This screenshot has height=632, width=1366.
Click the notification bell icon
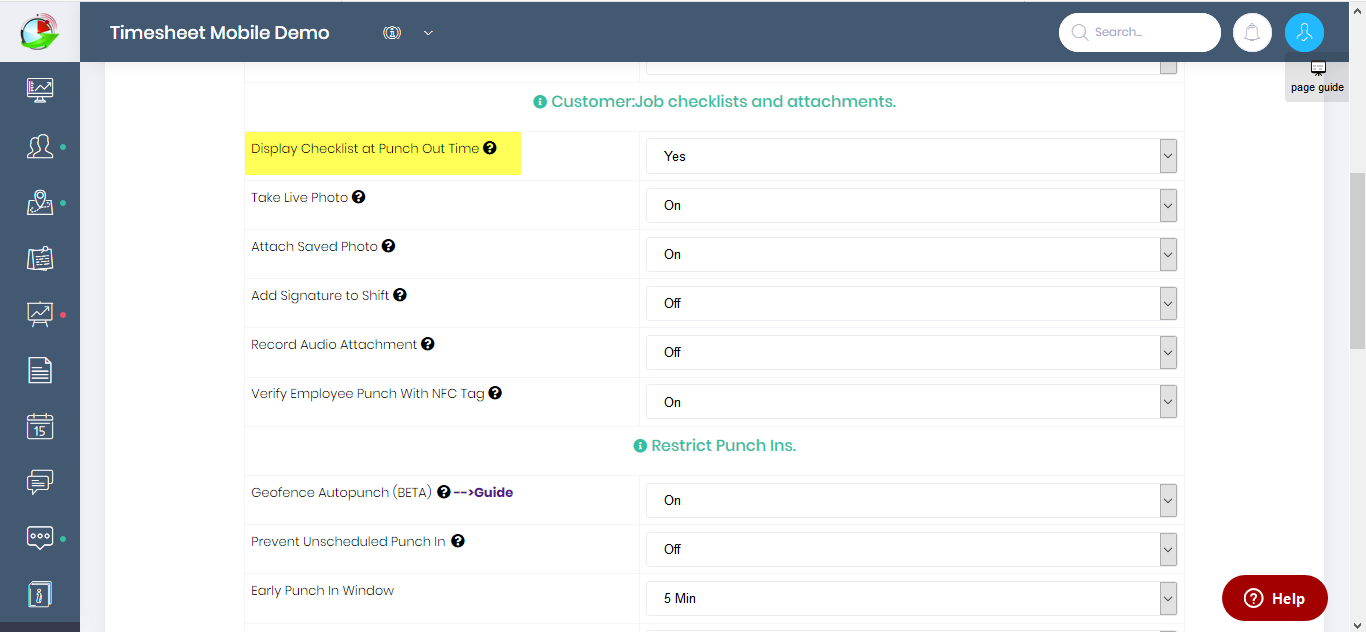click(x=1252, y=32)
